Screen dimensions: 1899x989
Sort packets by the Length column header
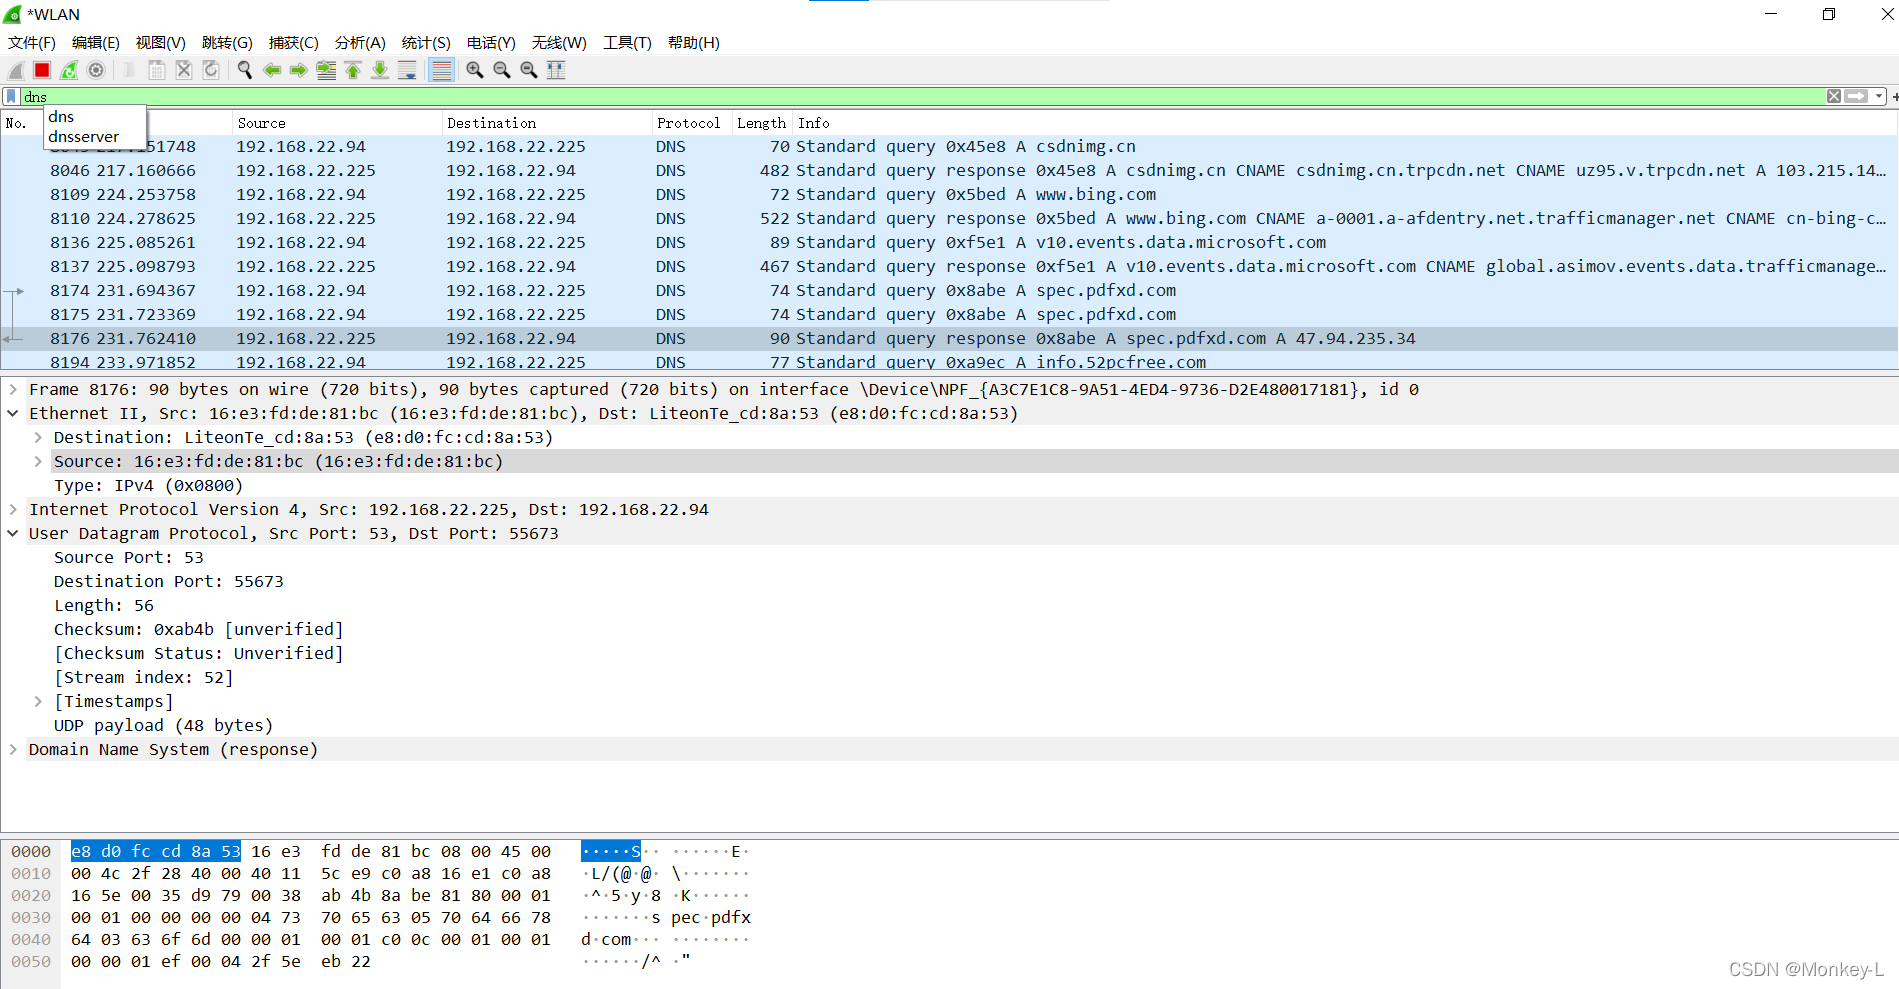(762, 123)
